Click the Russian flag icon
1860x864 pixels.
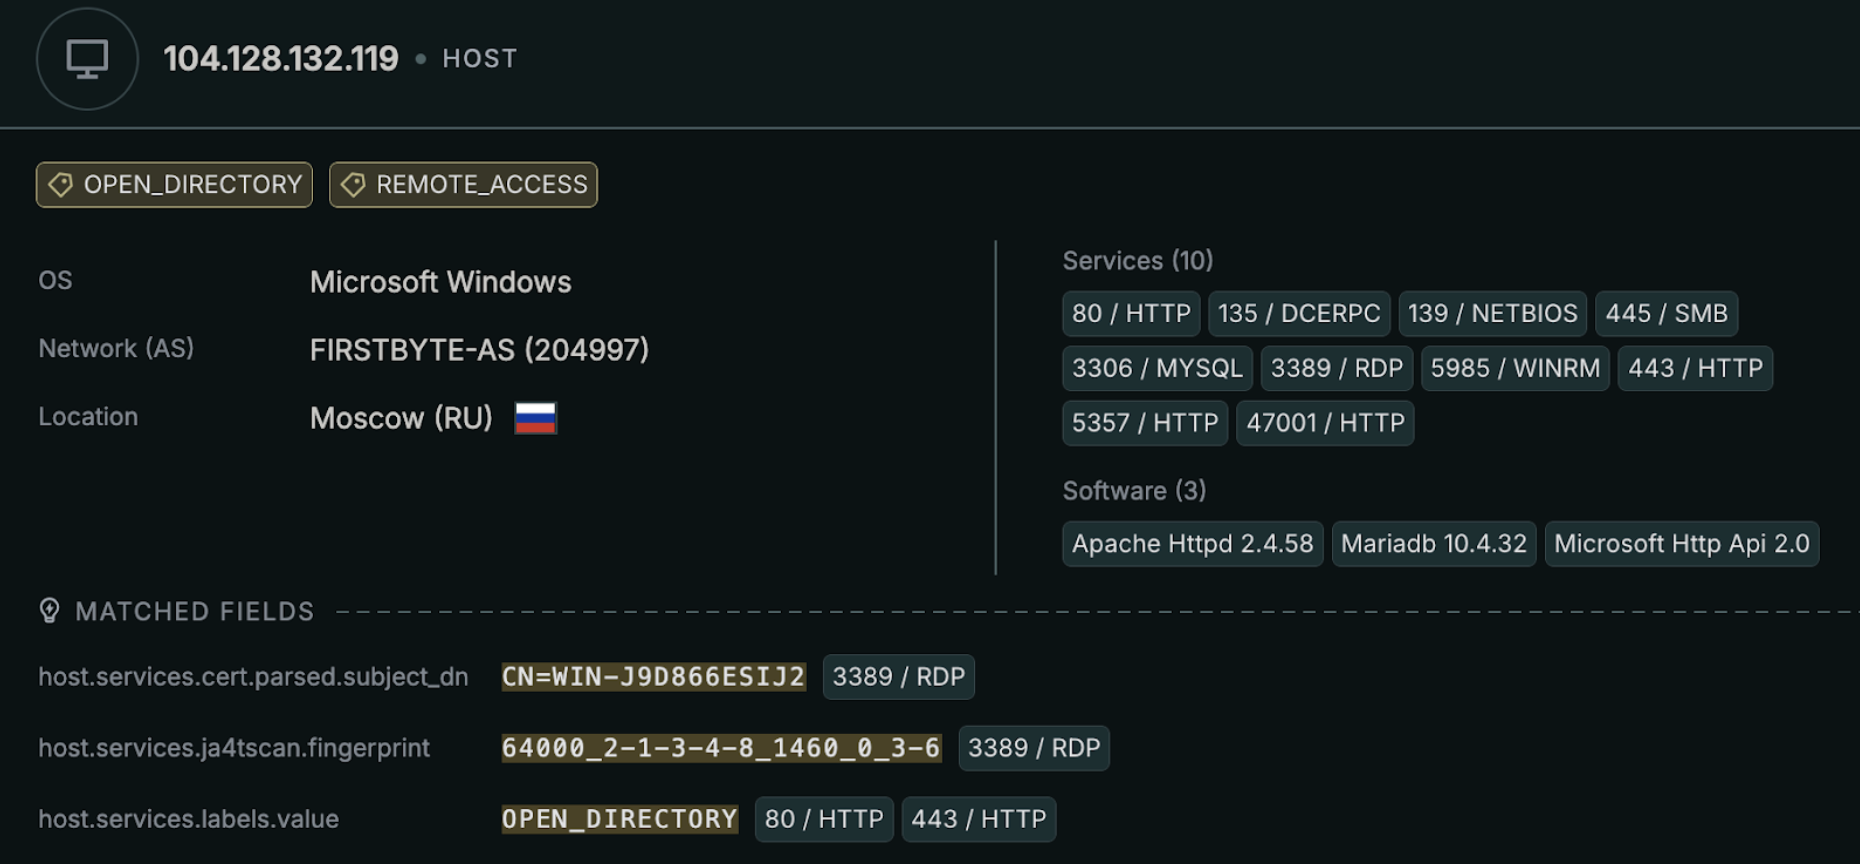[535, 418]
